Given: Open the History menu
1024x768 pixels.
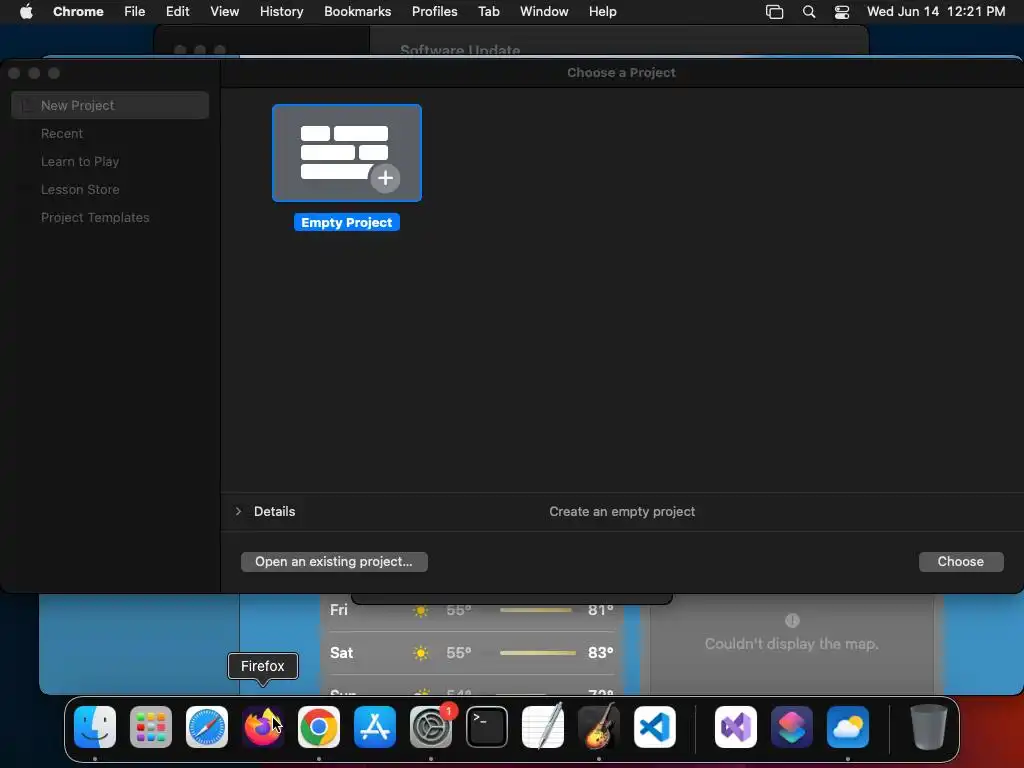Looking at the screenshot, I should click(x=281, y=11).
